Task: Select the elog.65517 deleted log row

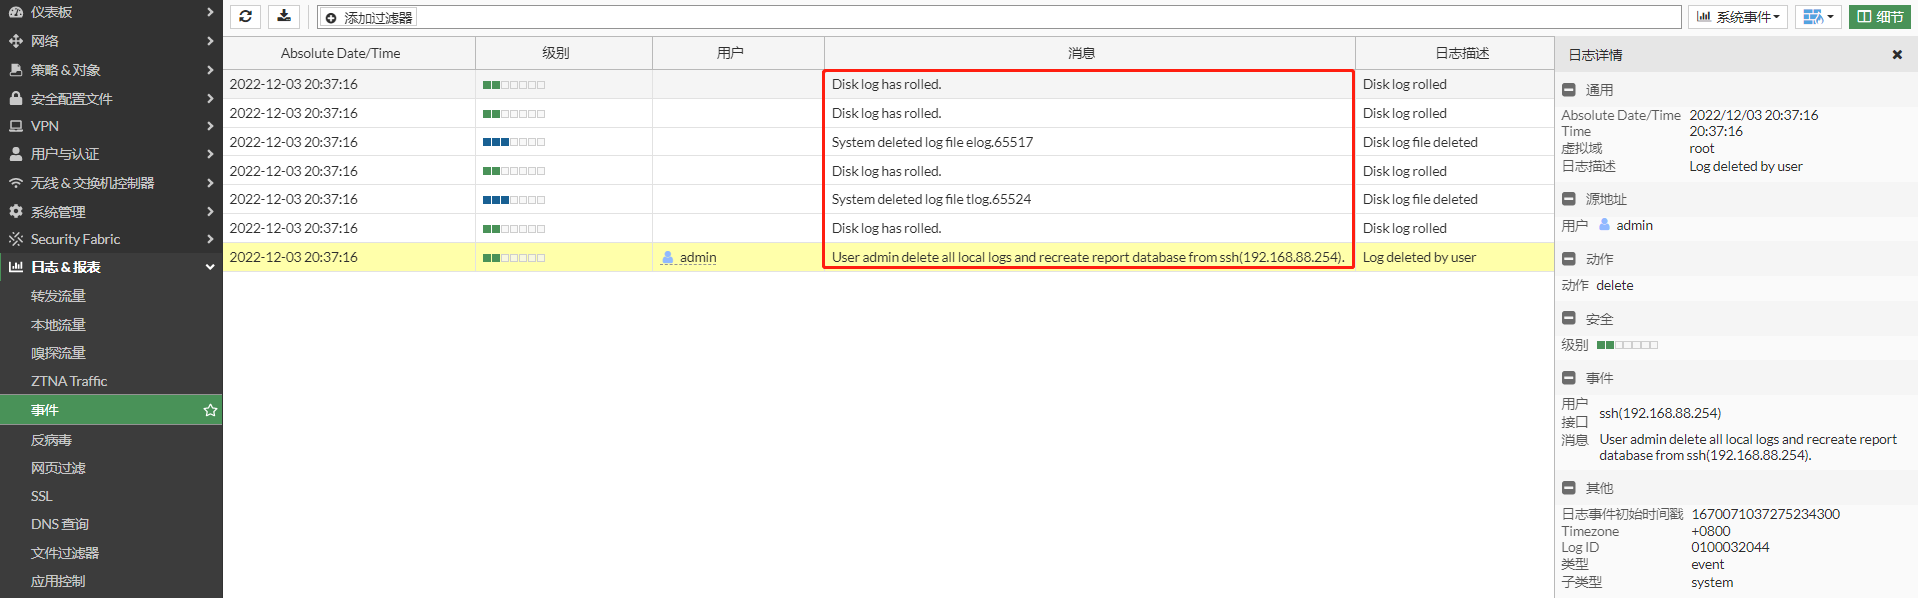Action: (x=932, y=142)
